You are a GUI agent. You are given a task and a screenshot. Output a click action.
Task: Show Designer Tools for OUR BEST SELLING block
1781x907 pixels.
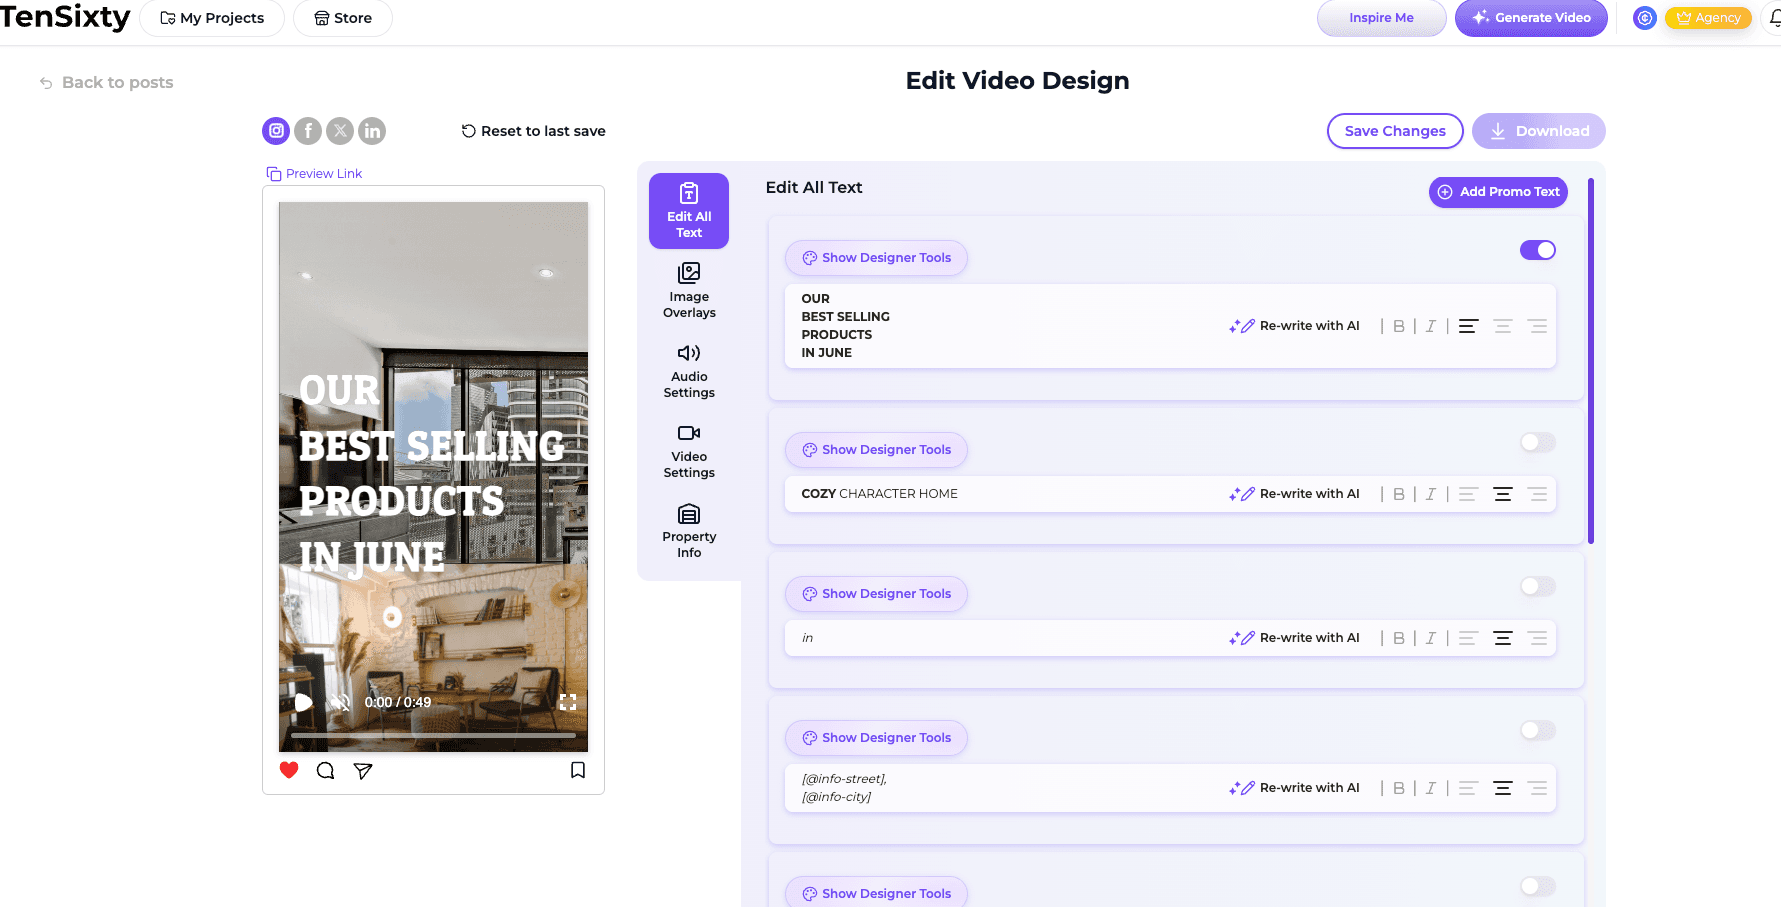[876, 258]
